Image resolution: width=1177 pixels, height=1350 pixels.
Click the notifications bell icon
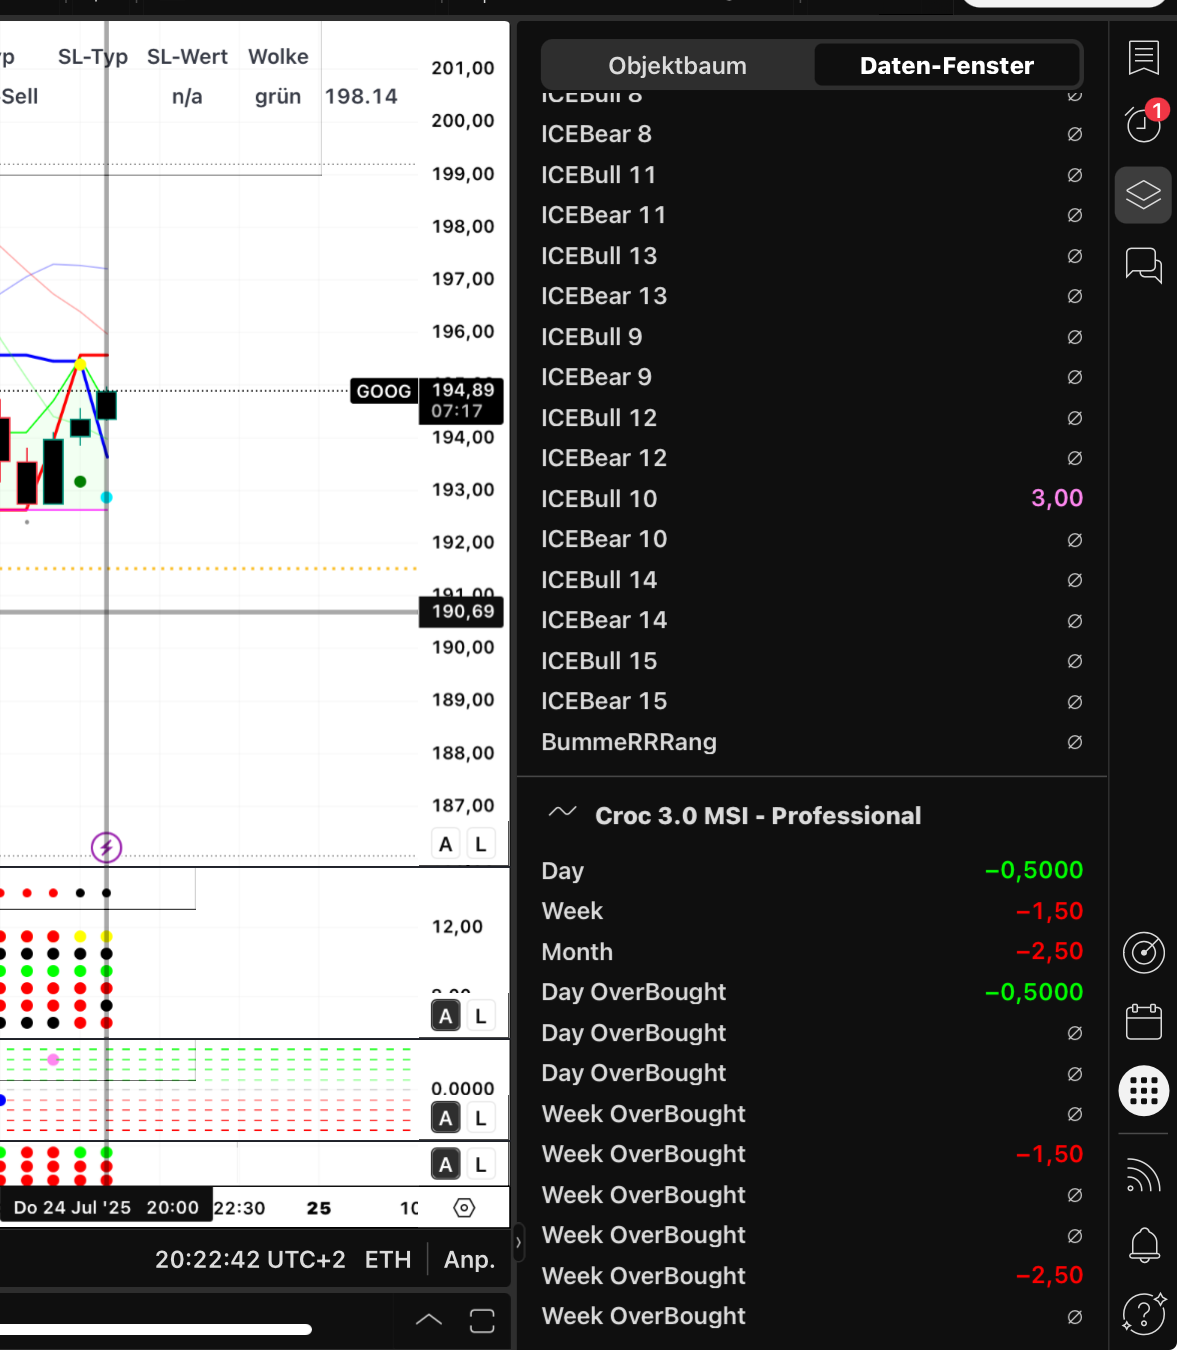pos(1143,1245)
